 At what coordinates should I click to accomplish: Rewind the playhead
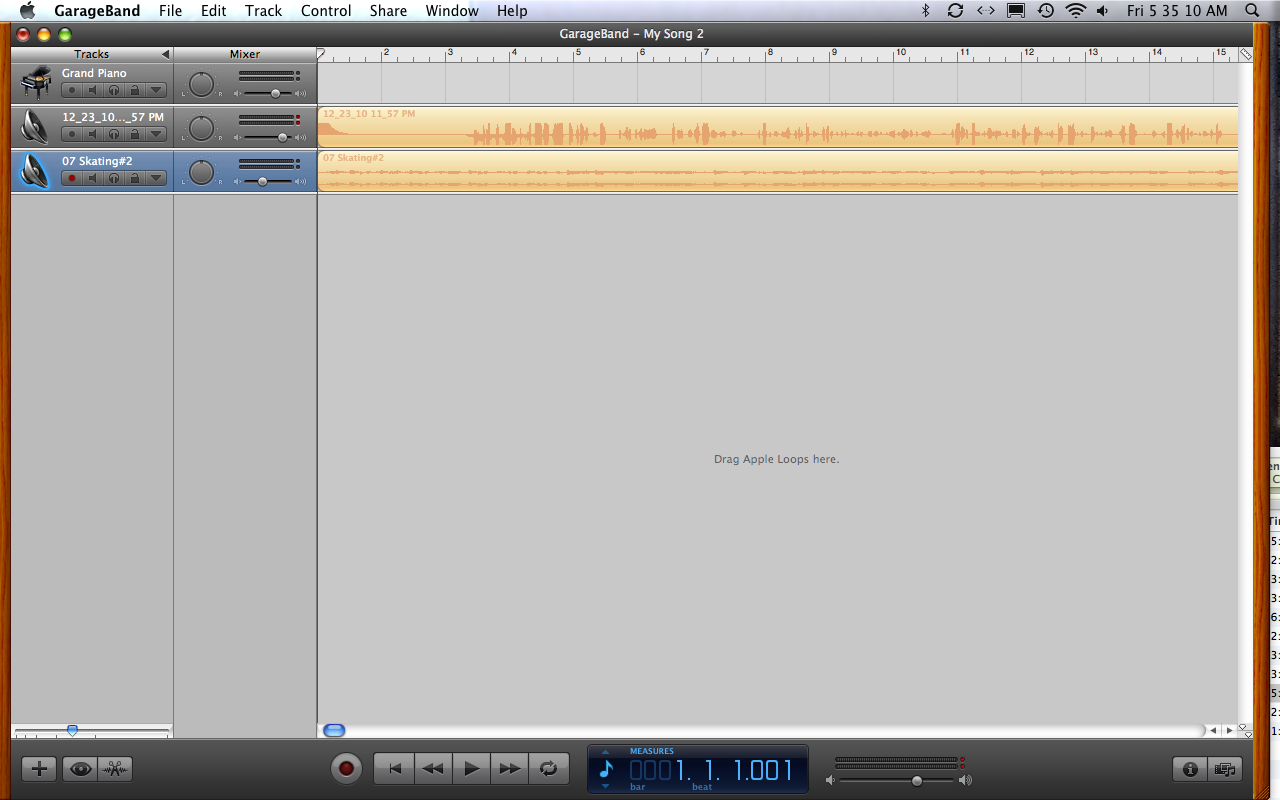(433, 769)
